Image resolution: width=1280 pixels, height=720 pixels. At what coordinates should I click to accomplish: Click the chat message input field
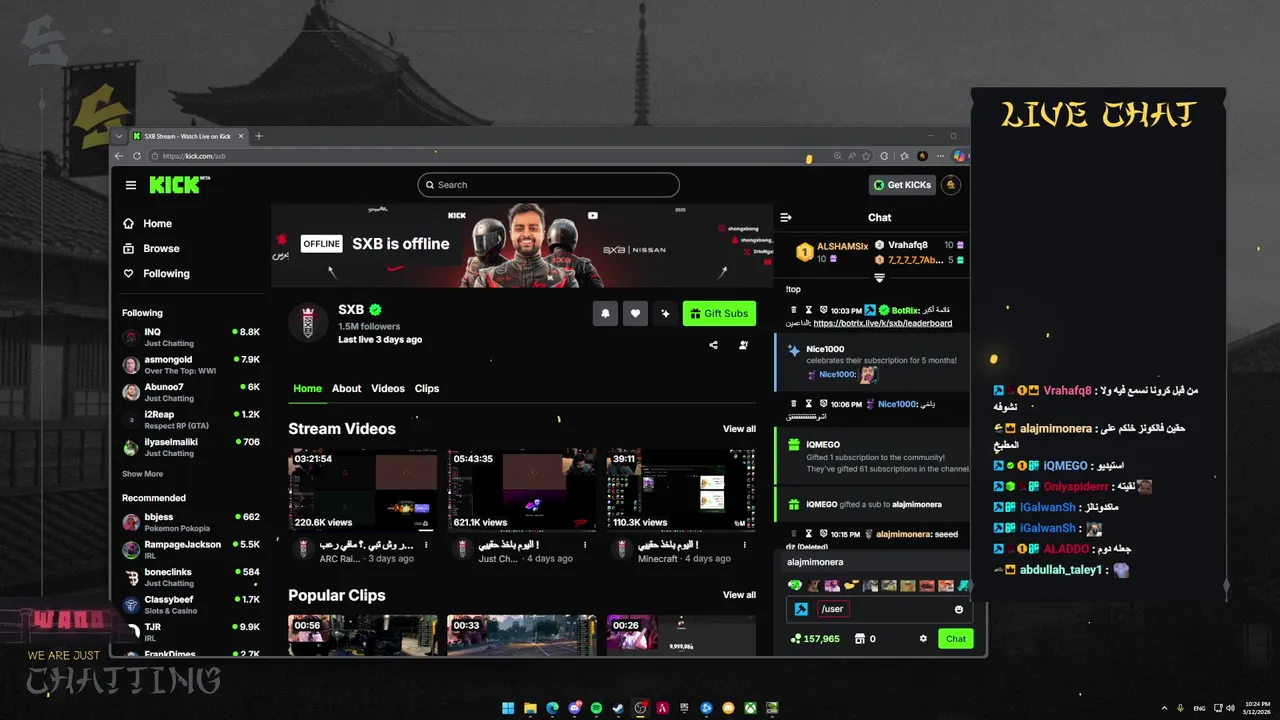pos(880,609)
